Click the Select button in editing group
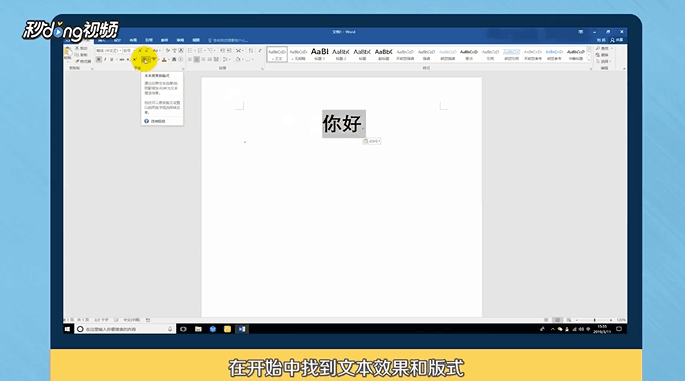Viewport: 685px width, 381px height. [x=603, y=61]
